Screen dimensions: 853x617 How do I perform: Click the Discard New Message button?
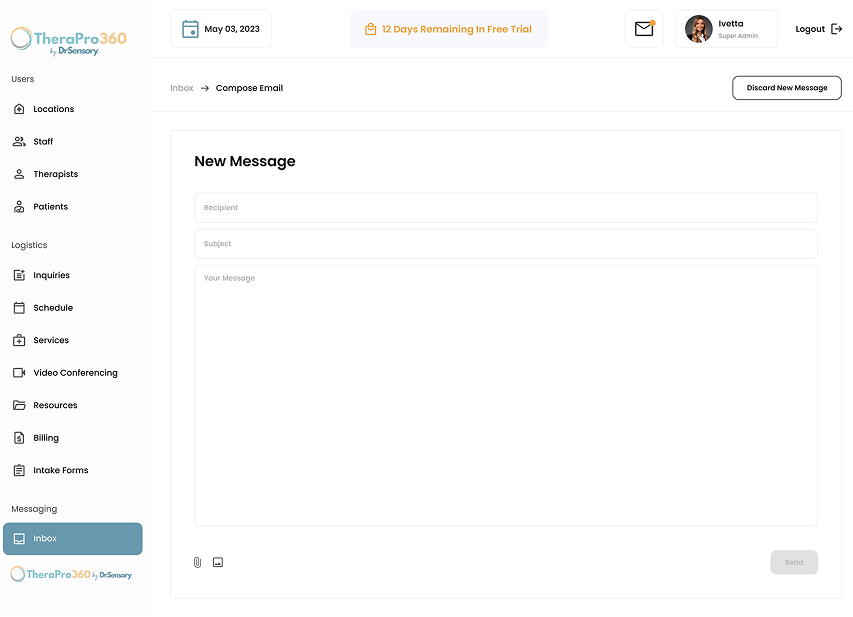[x=787, y=88]
